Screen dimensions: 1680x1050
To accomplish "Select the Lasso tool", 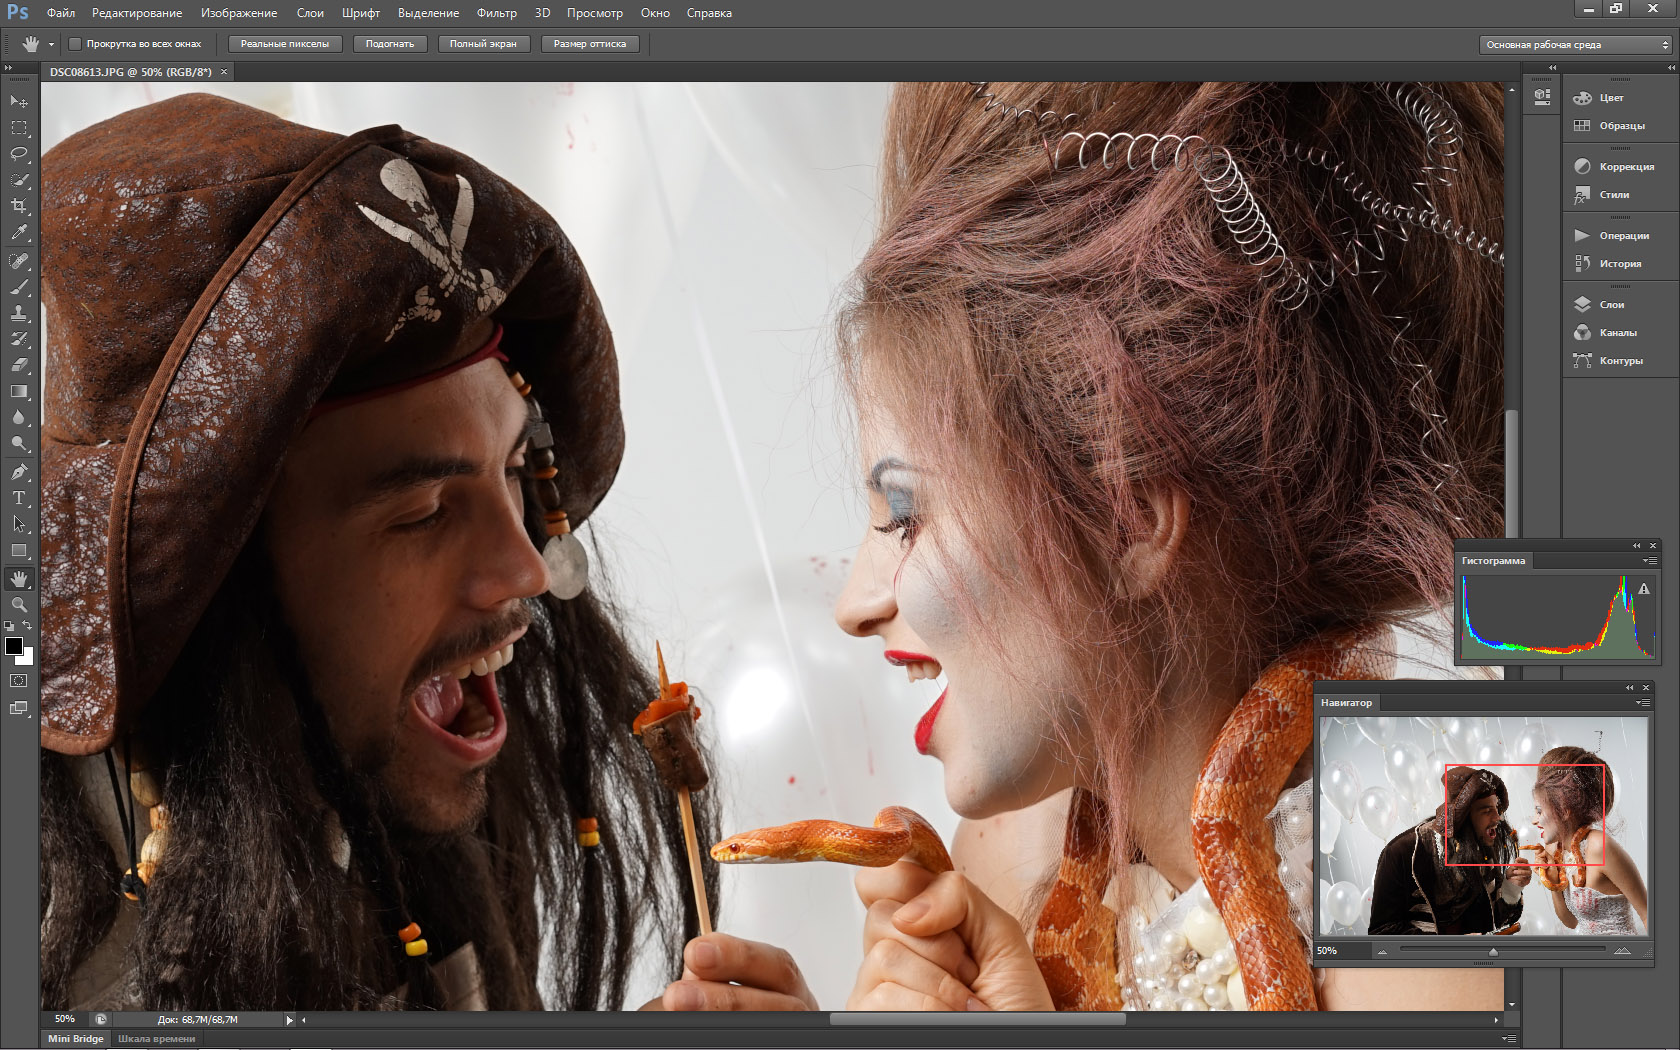I will pyautogui.click(x=19, y=154).
